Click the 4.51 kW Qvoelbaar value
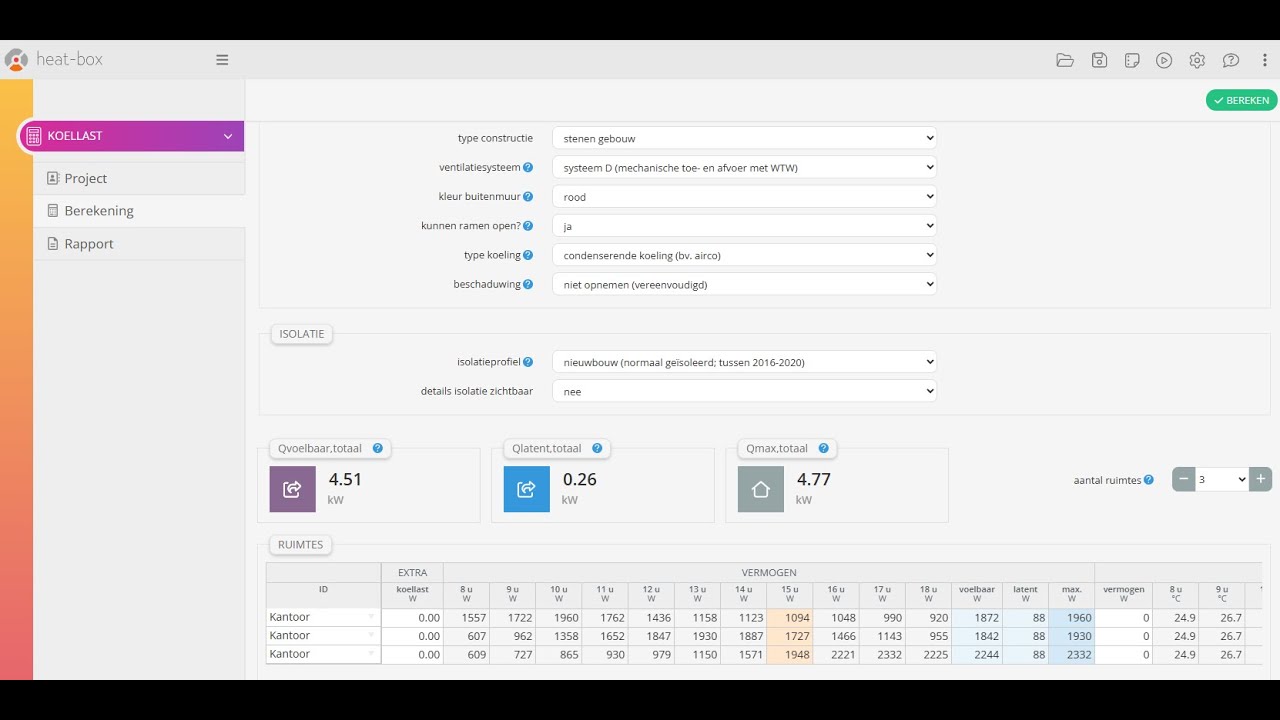Image resolution: width=1280 pixels, height=720 pixels. point(346,479)
